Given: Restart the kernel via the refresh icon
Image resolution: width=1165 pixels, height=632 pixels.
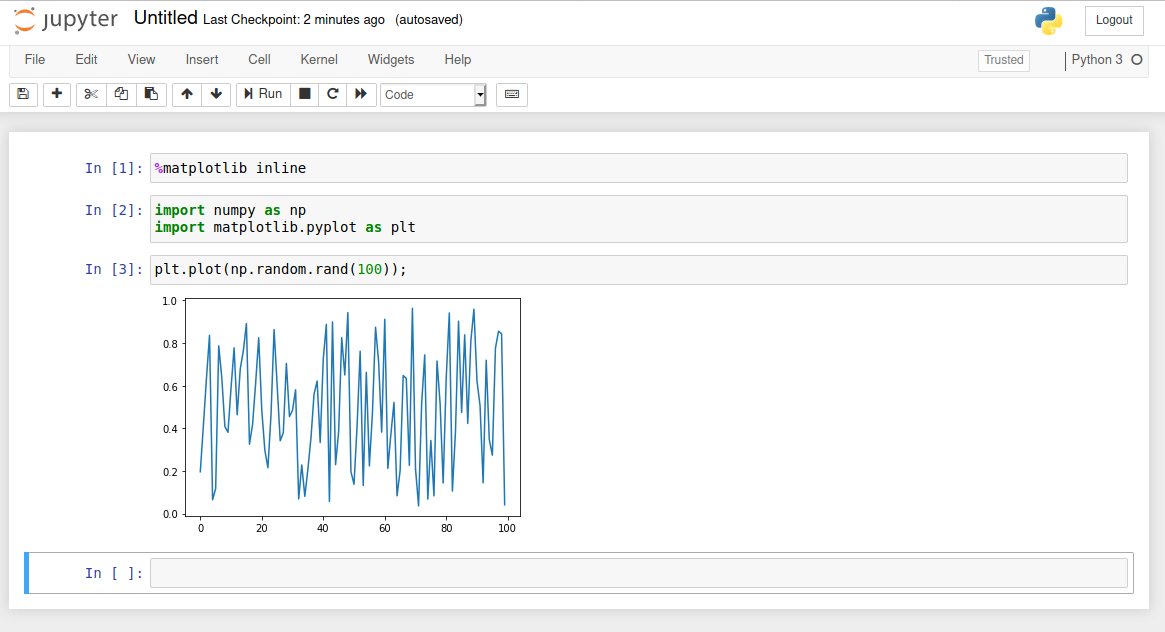Looking at the screenshot, I should 332,93.
